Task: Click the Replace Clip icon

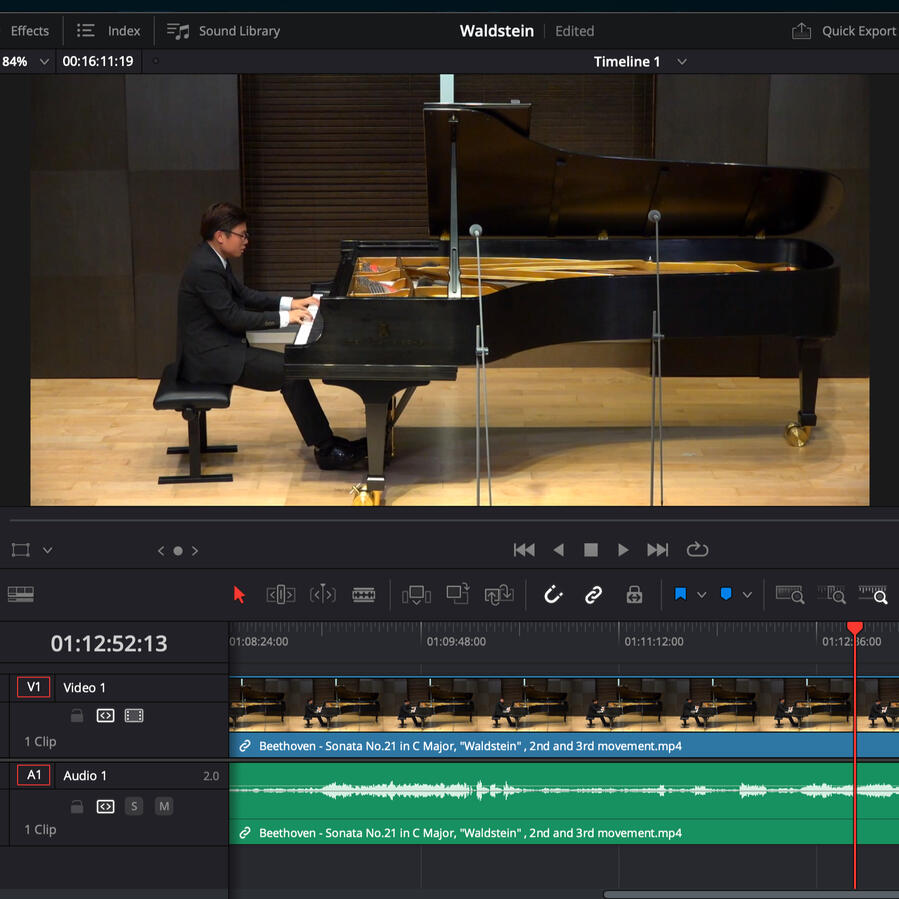Action: point(499,595)
